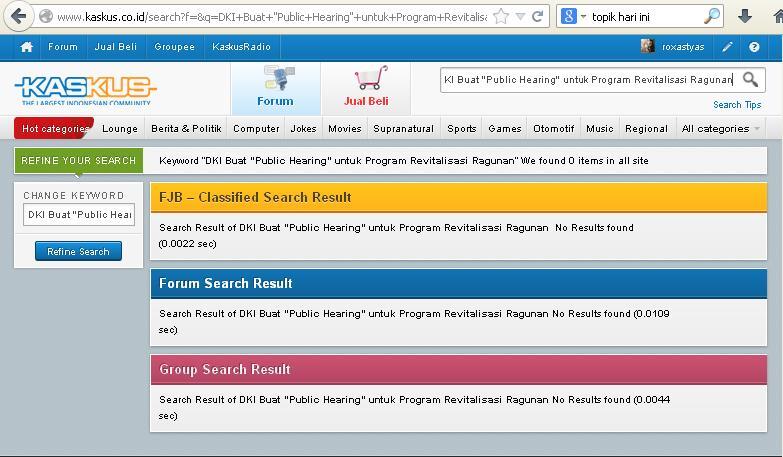Focus the Kaskus main search field
The image size is (783, 457).
coord(588,80)
